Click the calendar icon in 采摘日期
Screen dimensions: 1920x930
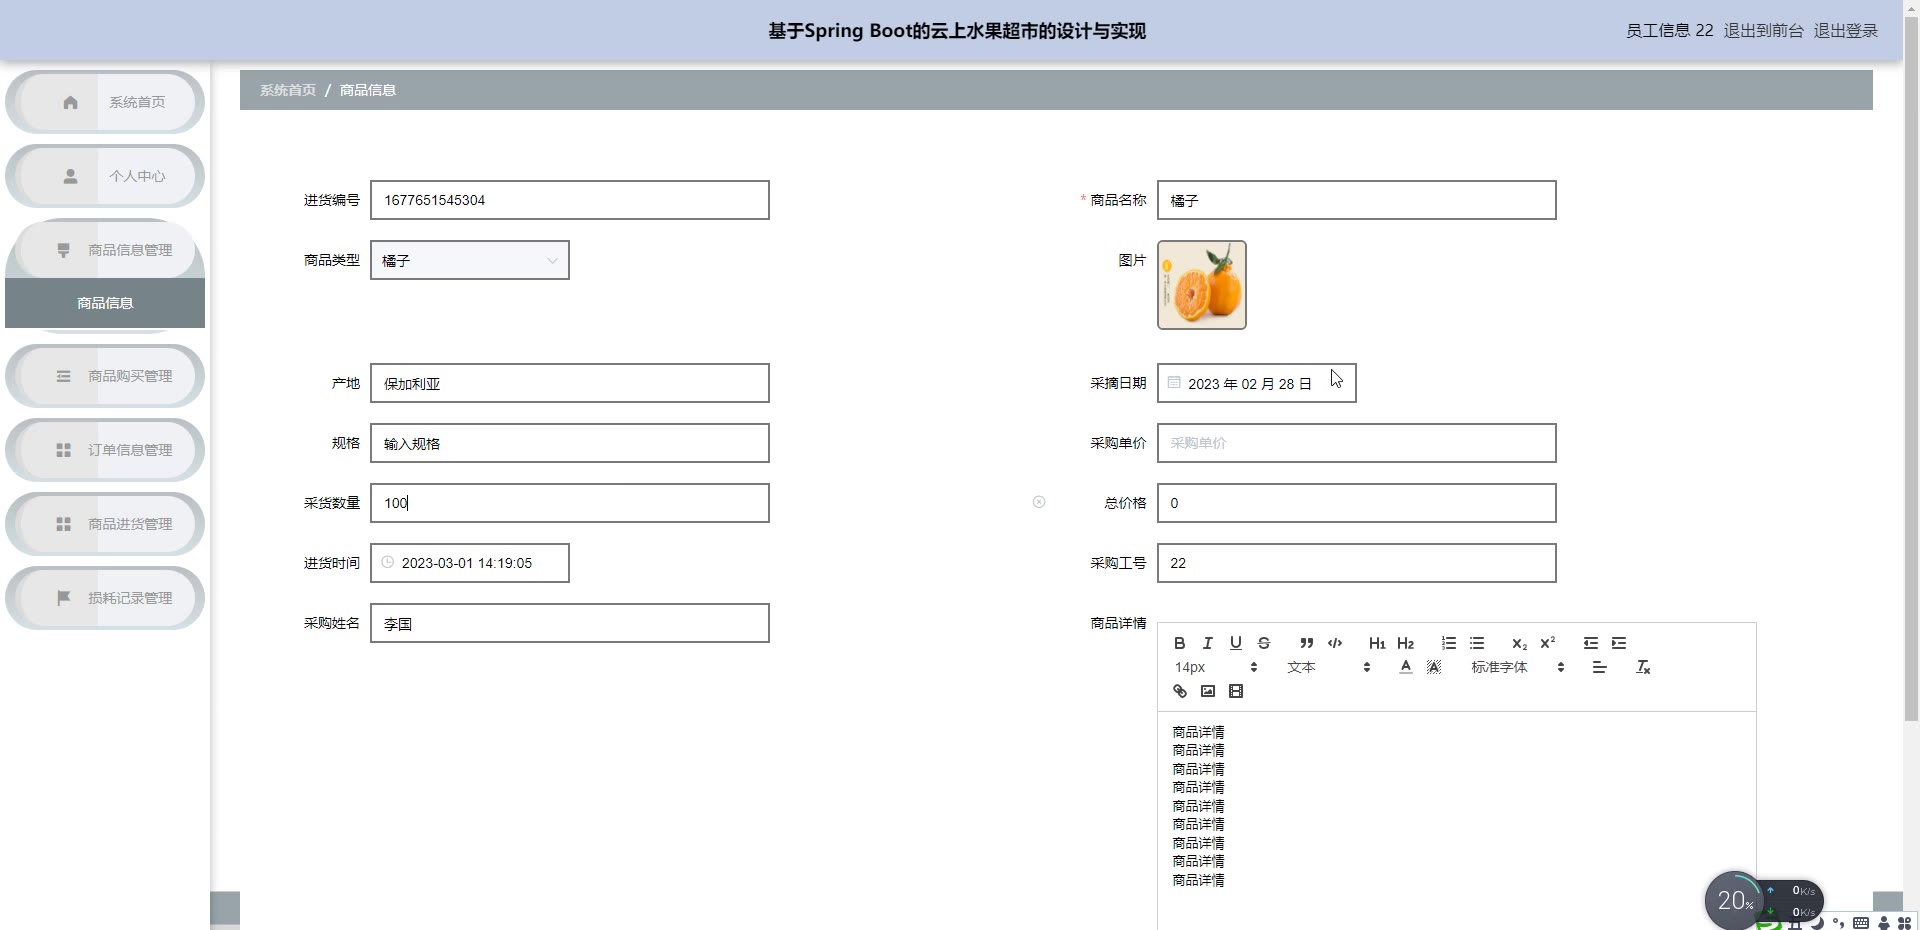coord(1174,382)
